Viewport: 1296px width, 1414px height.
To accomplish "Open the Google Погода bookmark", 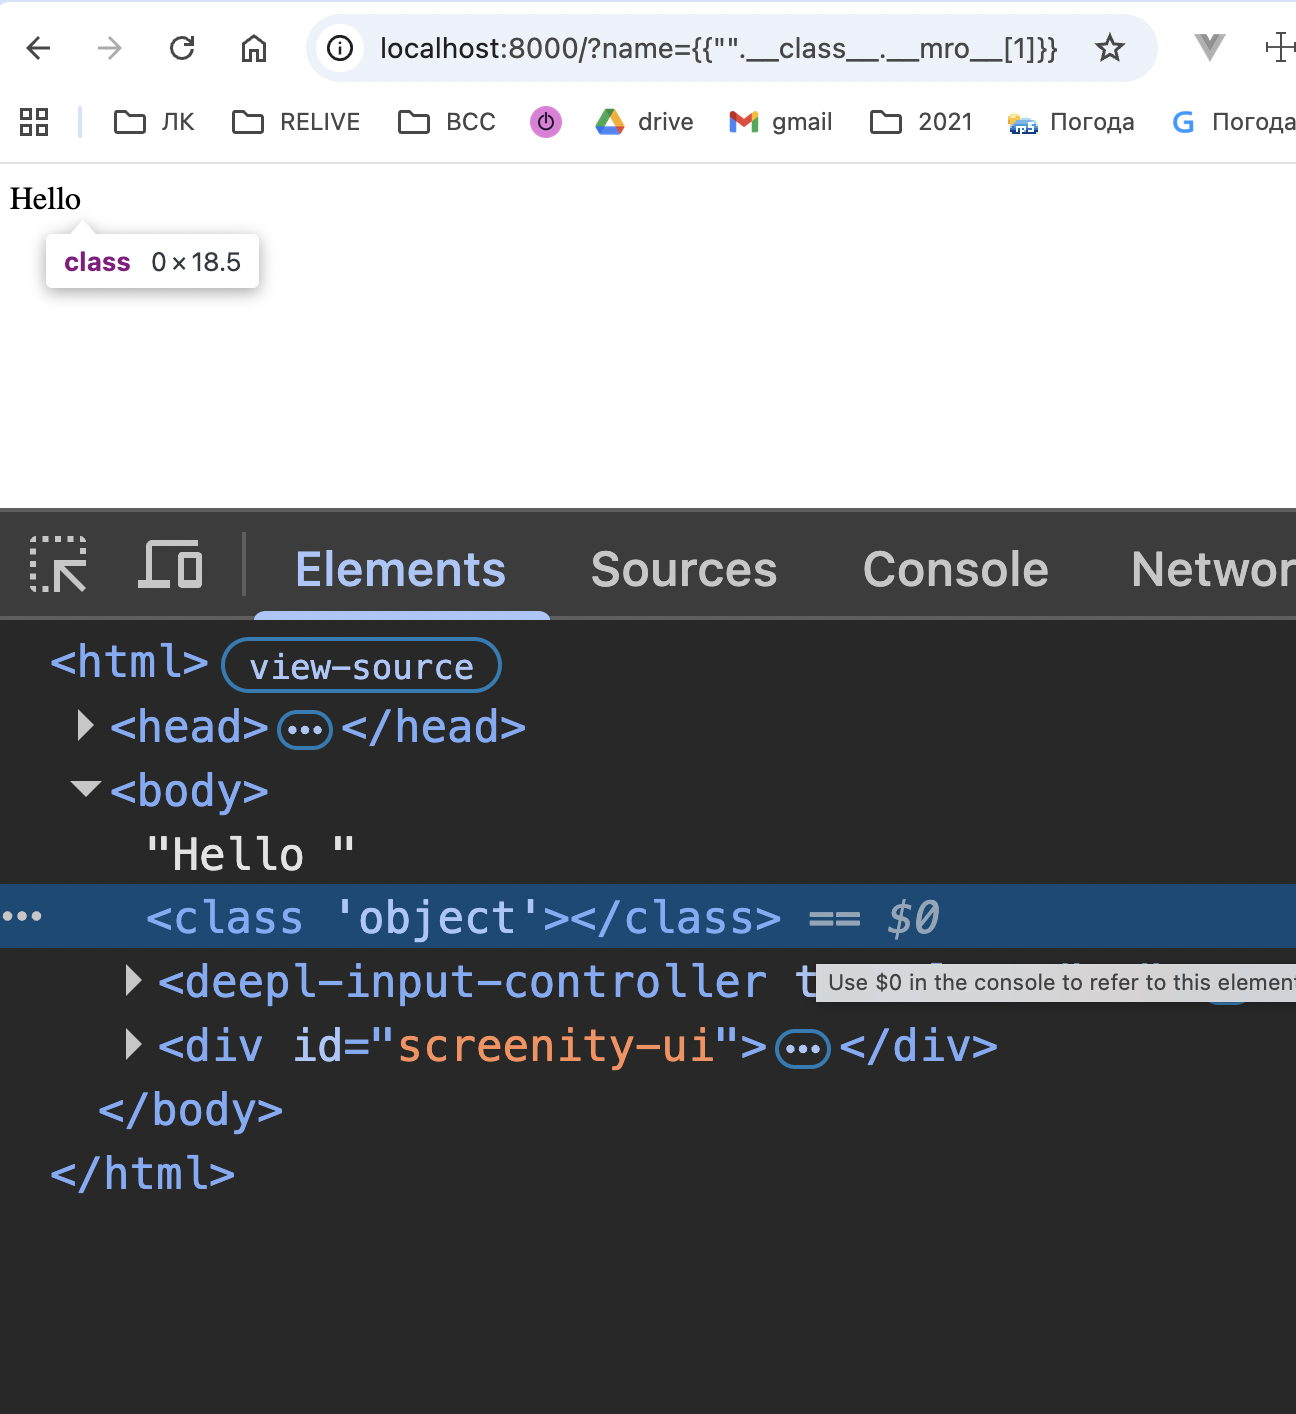I will [x=1233, y=122].
